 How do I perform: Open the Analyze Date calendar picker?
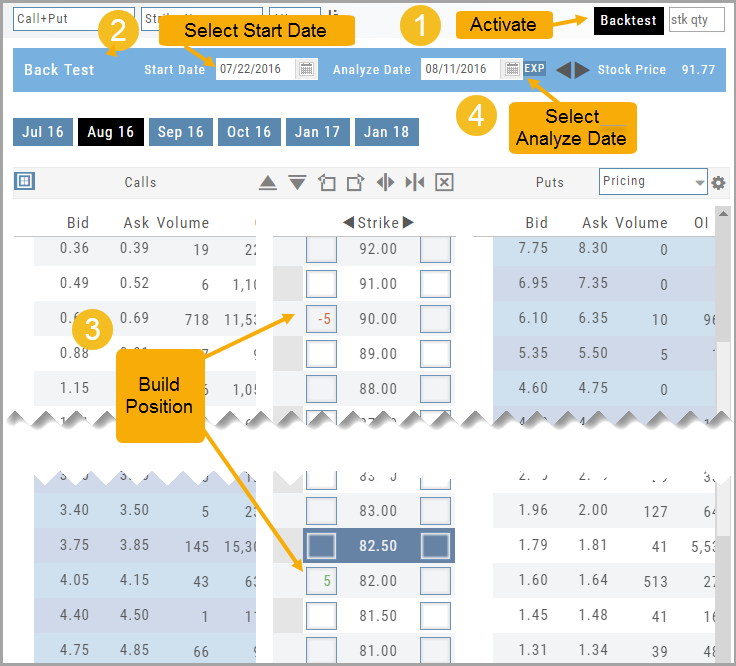(512, 69)
